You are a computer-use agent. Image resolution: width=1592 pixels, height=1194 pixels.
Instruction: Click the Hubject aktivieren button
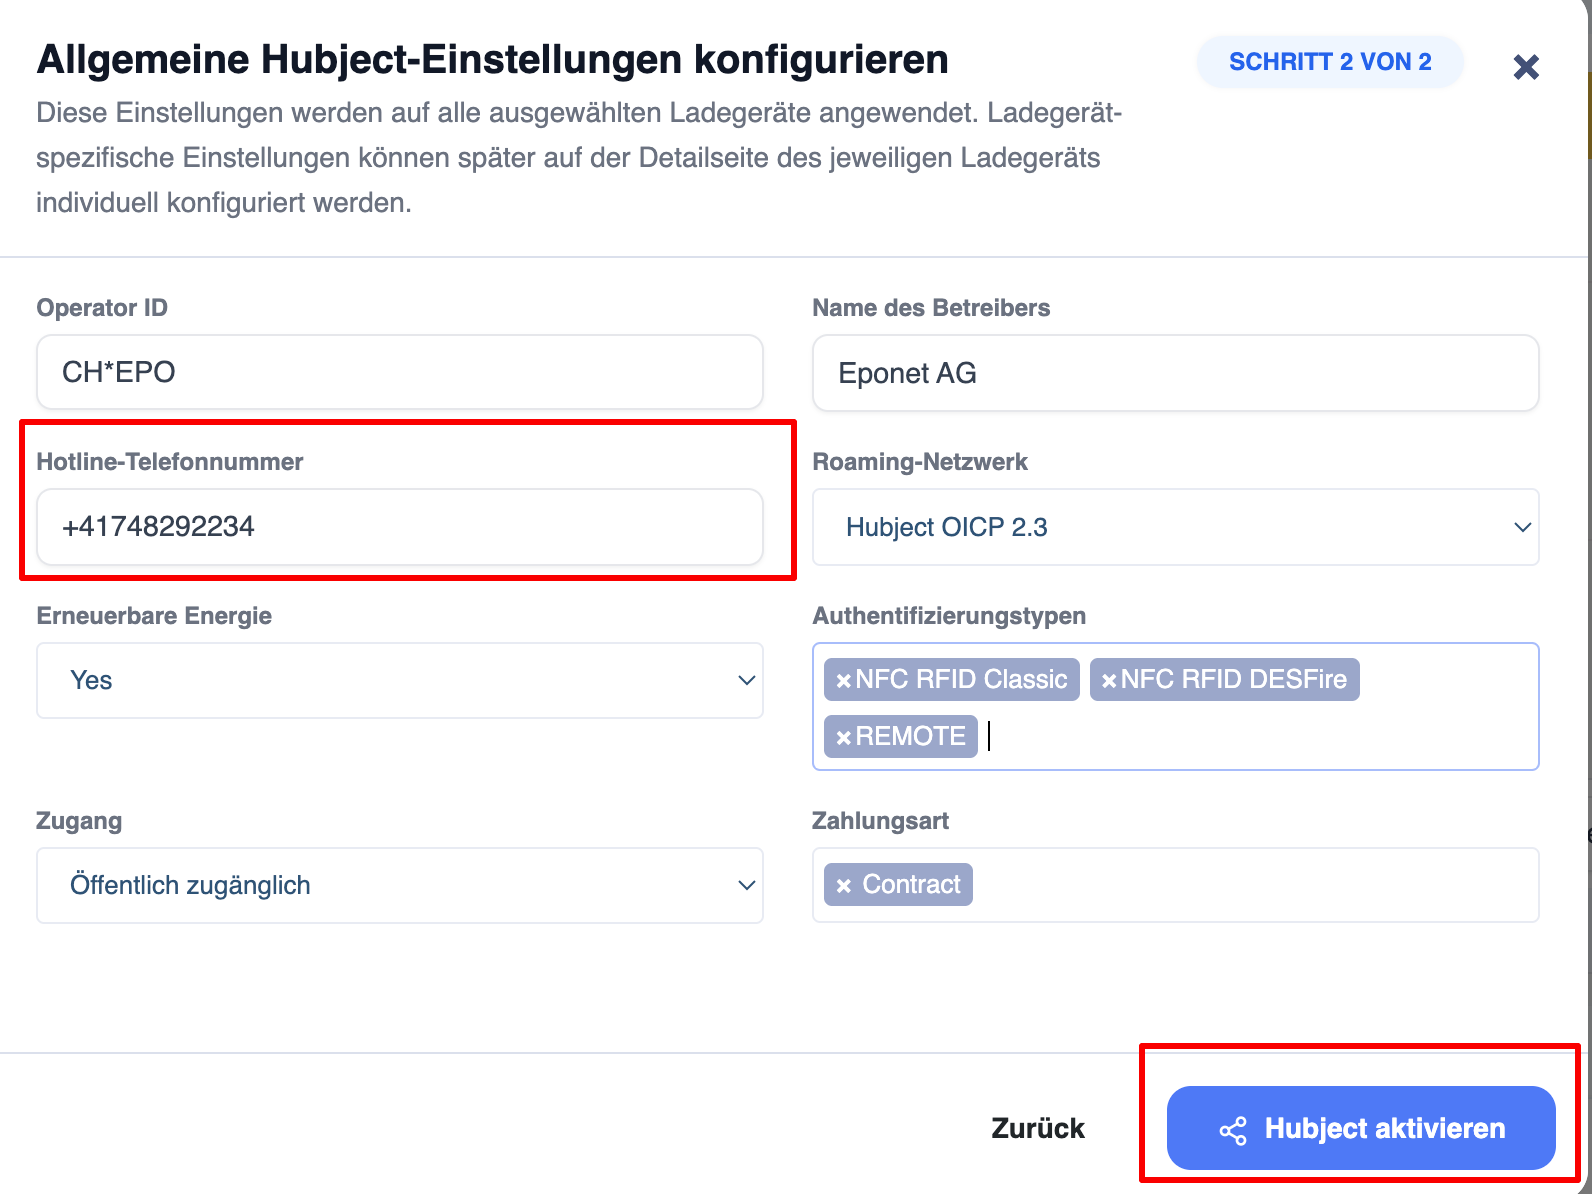1361,1128
